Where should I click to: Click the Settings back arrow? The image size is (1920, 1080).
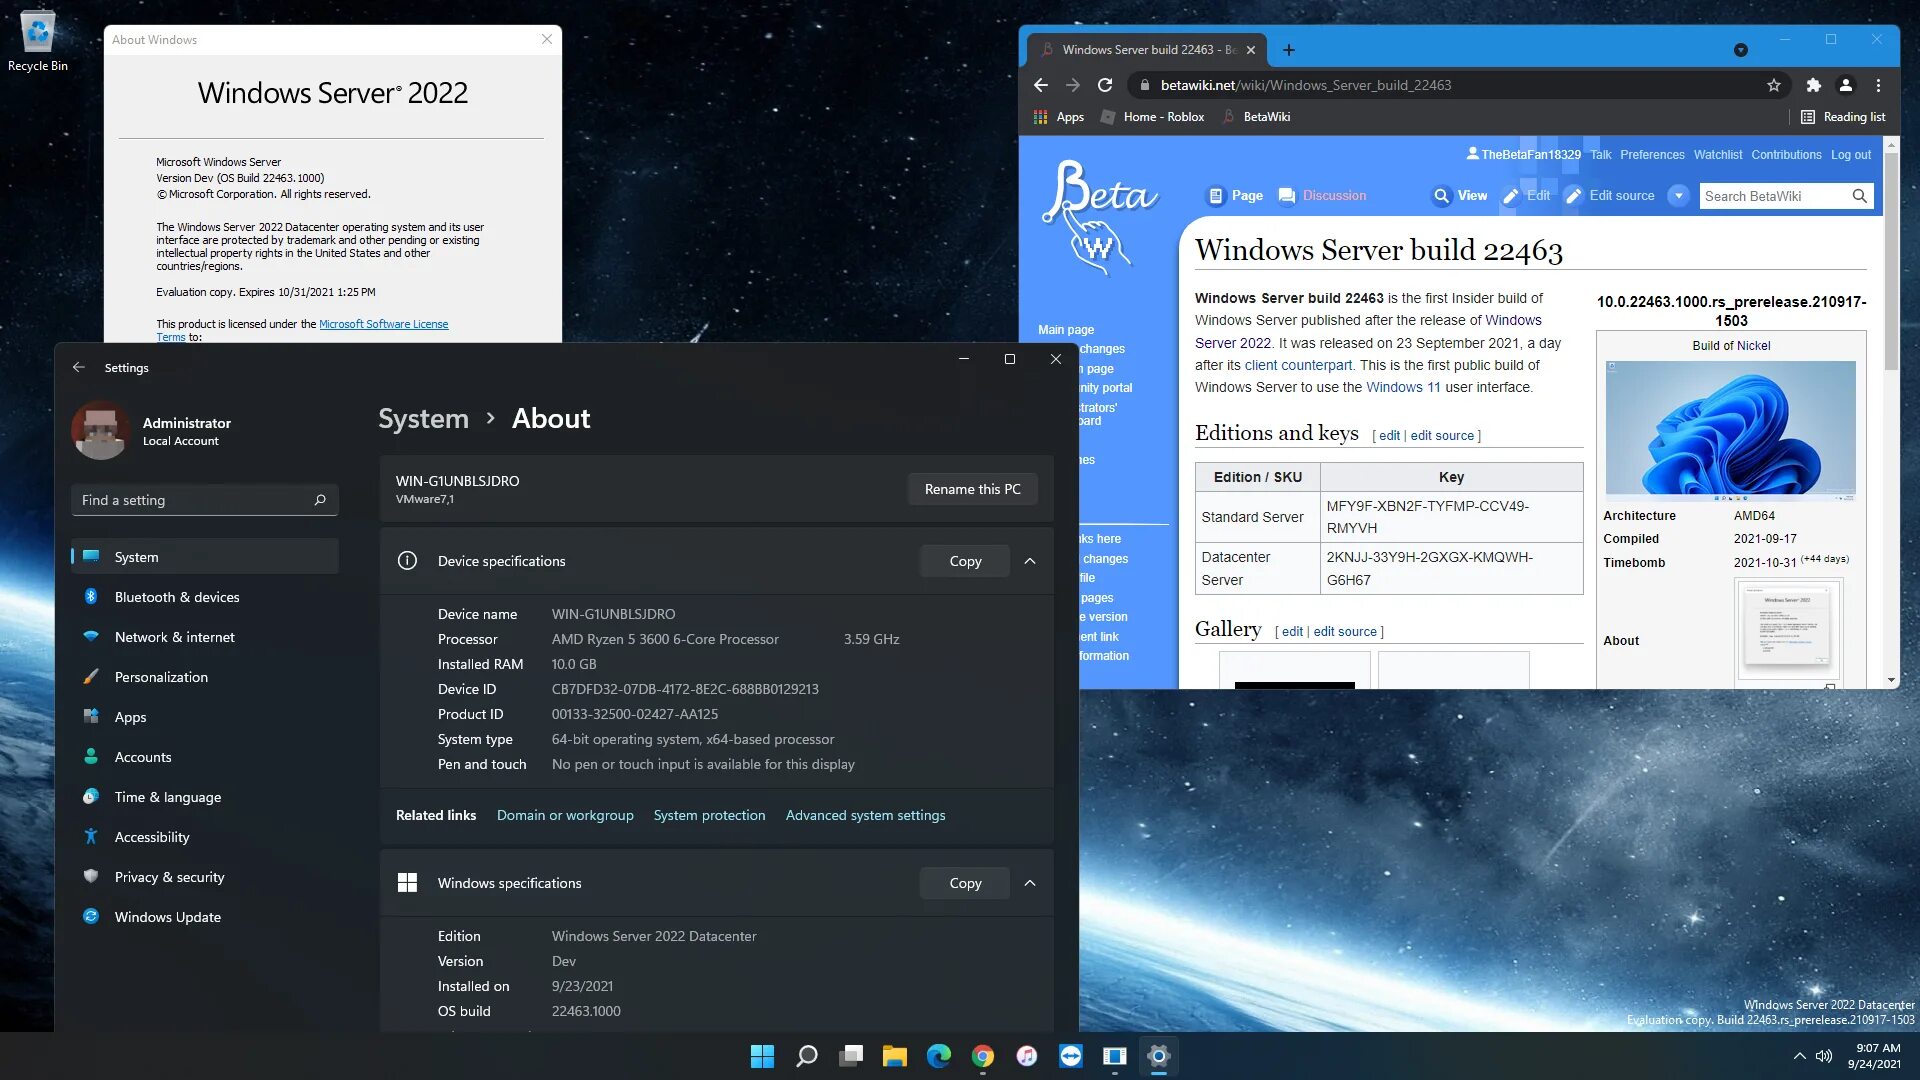79,367
